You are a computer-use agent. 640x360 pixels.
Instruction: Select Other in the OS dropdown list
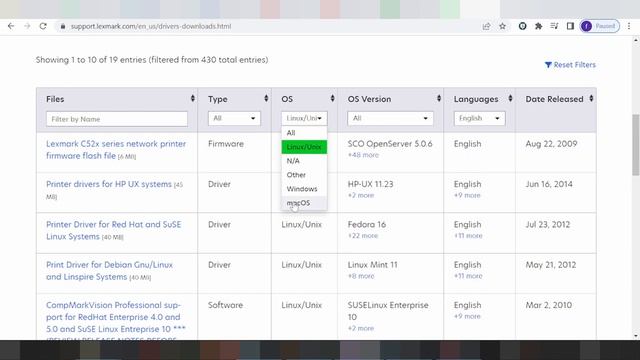[x=304, y=175]
